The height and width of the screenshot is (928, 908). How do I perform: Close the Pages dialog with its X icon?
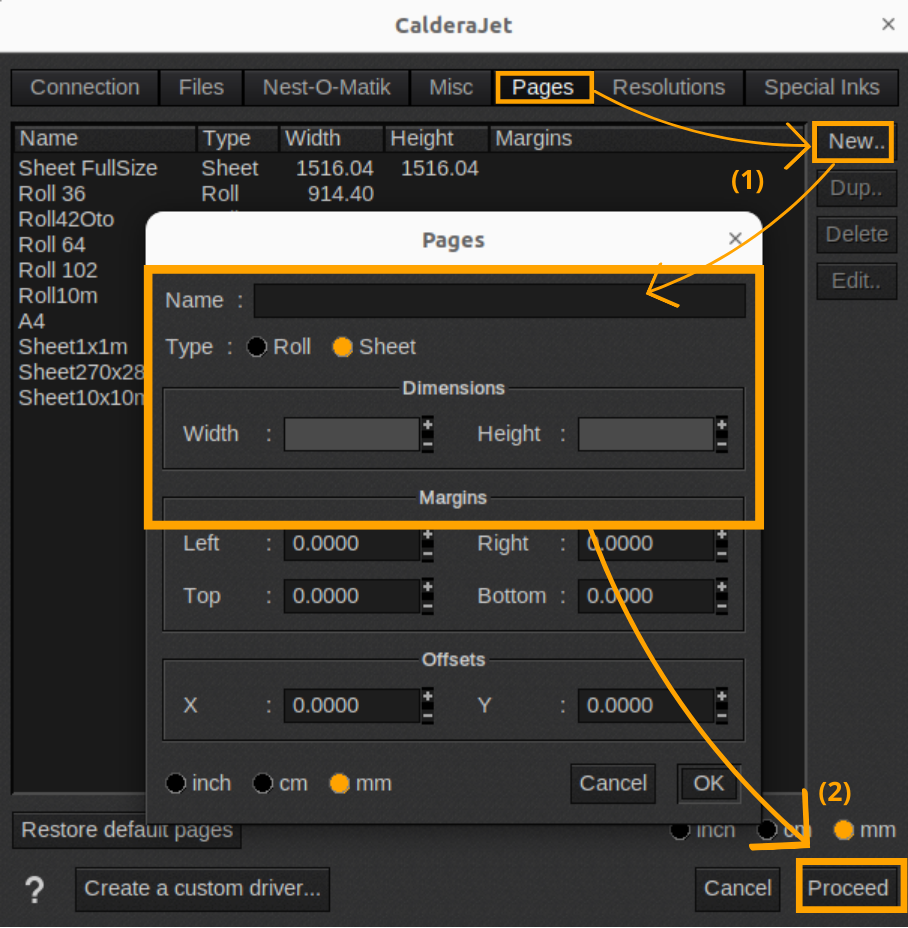[x=735, y=239]
